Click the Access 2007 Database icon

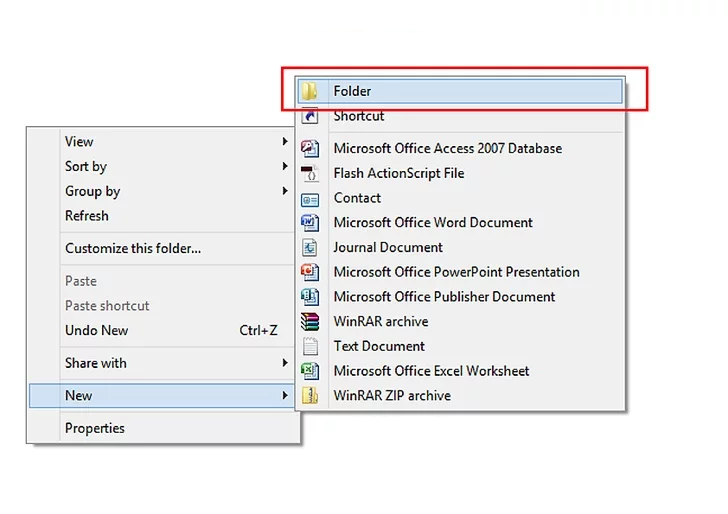pos(310,149)
